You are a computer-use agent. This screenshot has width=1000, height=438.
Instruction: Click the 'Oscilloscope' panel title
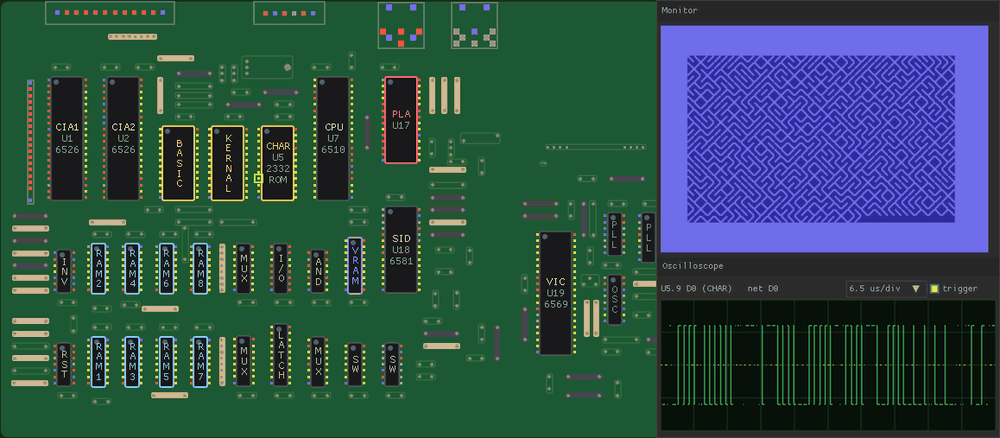coord(692,266)
